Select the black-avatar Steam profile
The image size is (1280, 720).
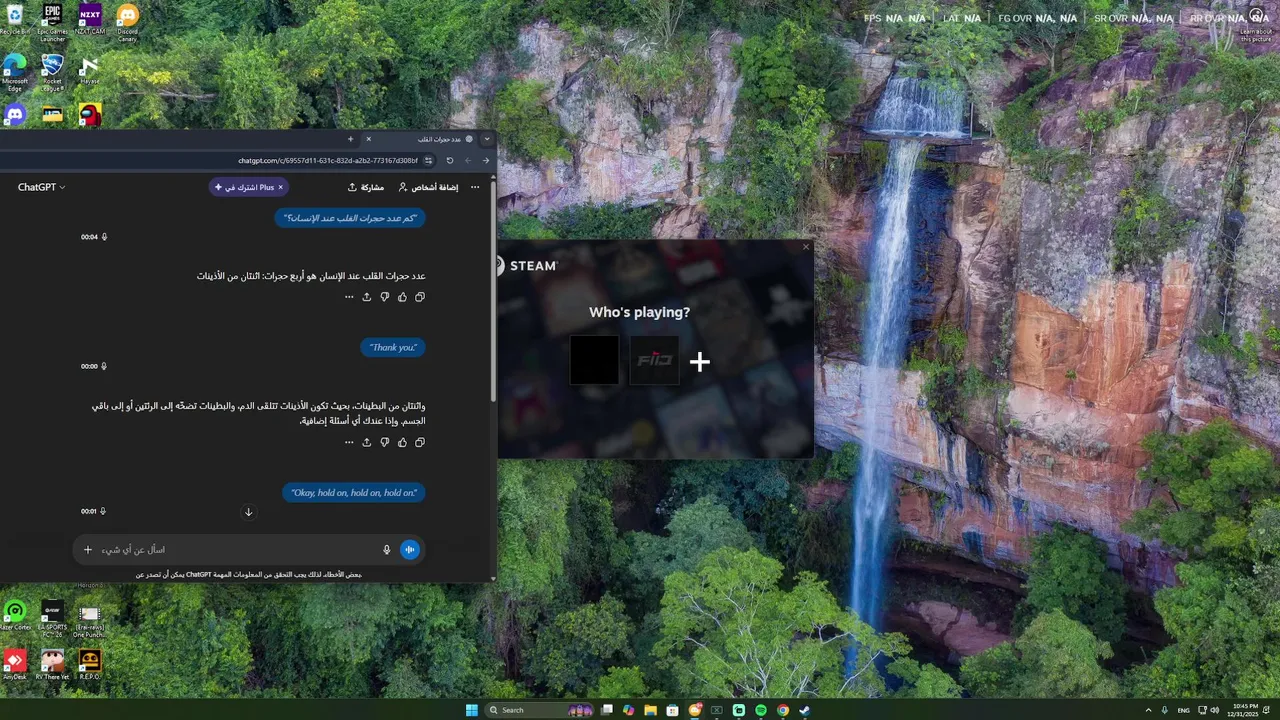pyautogui.click(x=594, y=360)
